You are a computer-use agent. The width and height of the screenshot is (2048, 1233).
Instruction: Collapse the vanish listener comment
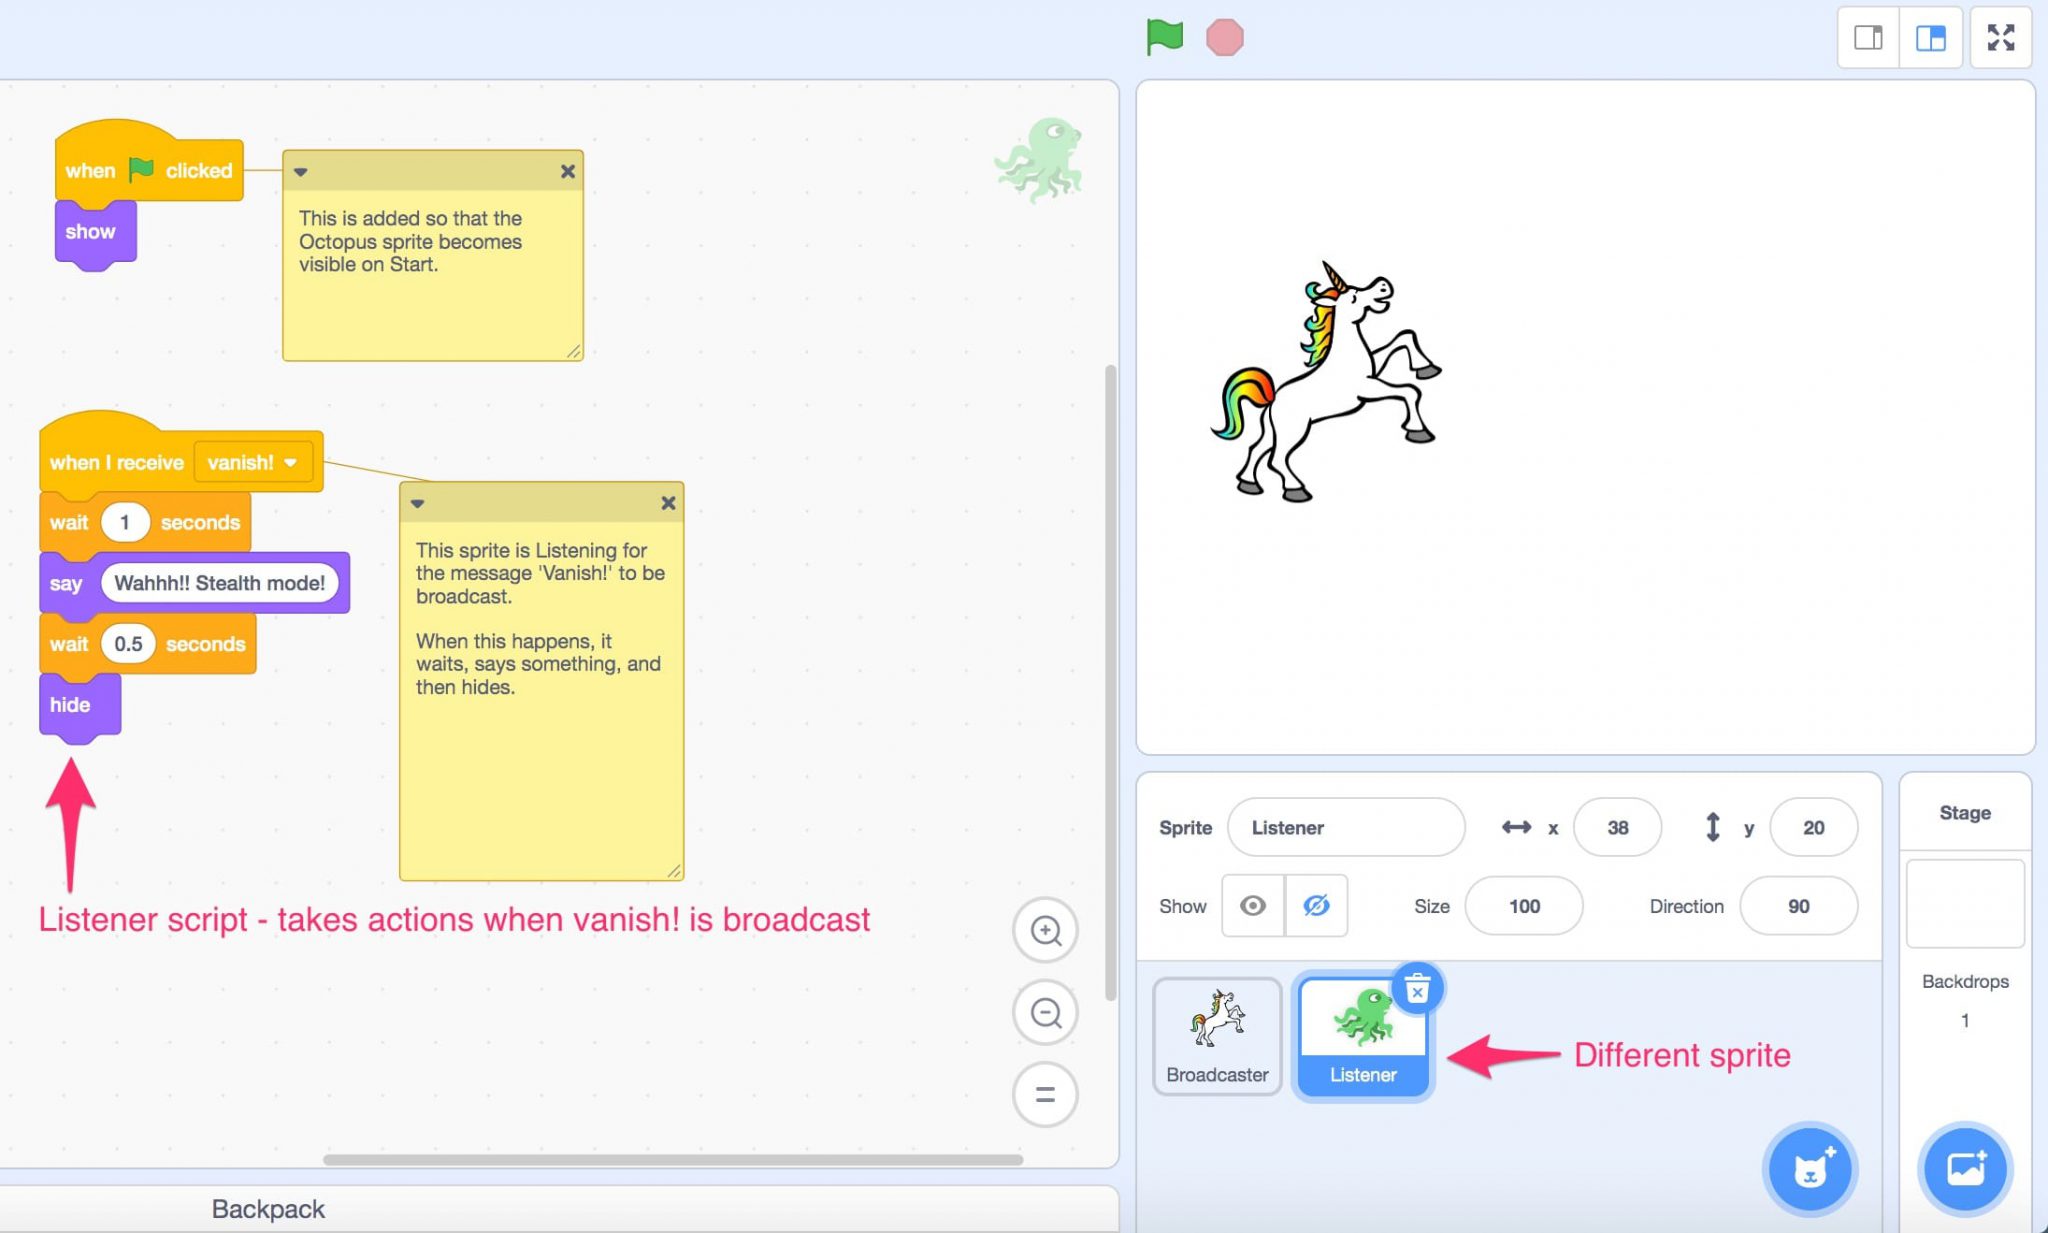point(418,503)
